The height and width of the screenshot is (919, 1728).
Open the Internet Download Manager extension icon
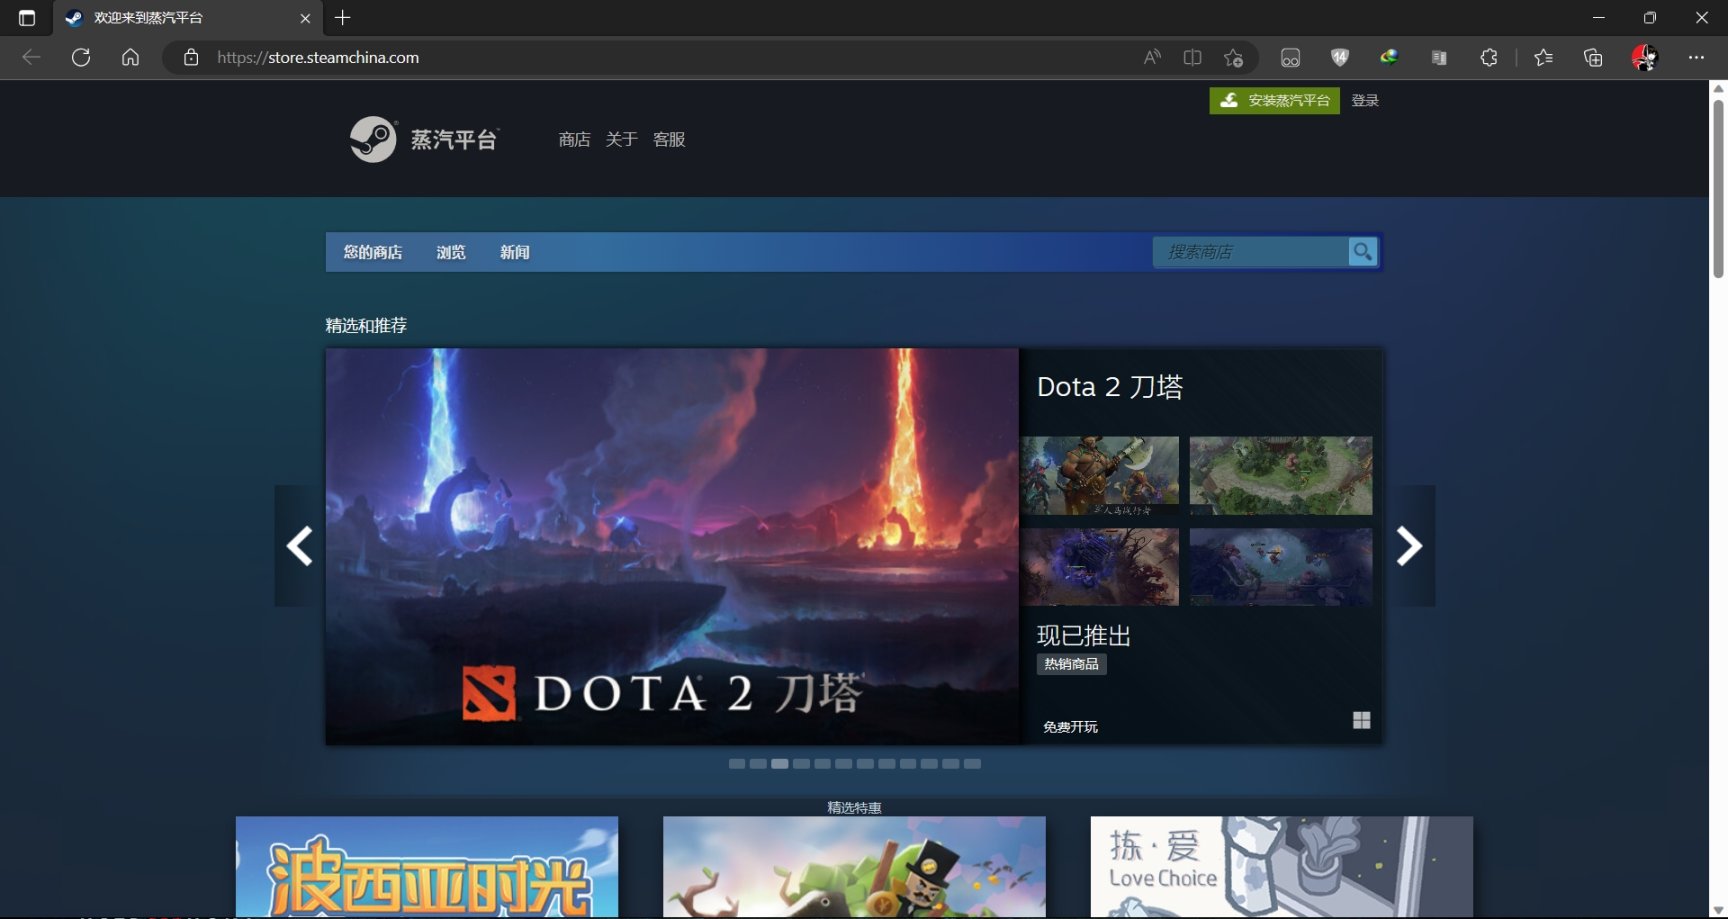[1389, 57]
